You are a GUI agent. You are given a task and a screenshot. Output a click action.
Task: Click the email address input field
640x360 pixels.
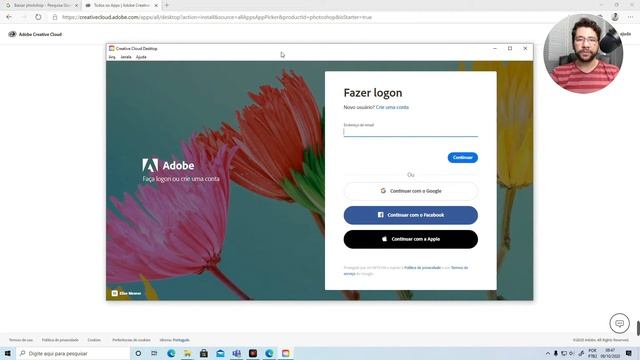coord(411,132)
